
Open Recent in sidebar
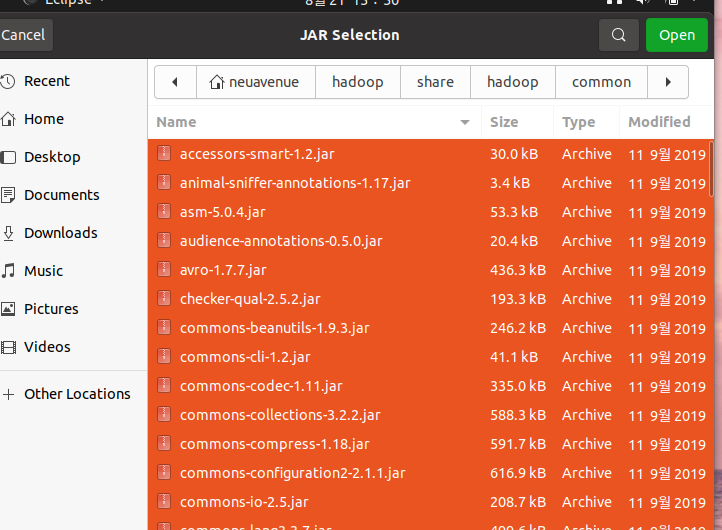pyautogui.click(x=74, y=81)
